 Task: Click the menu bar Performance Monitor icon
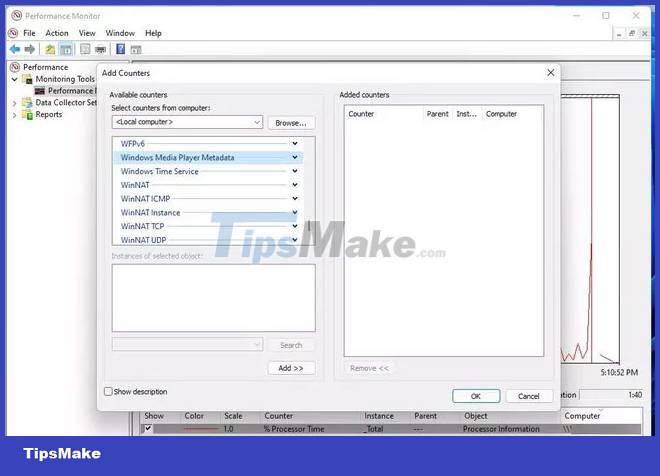tap(13, 33)
